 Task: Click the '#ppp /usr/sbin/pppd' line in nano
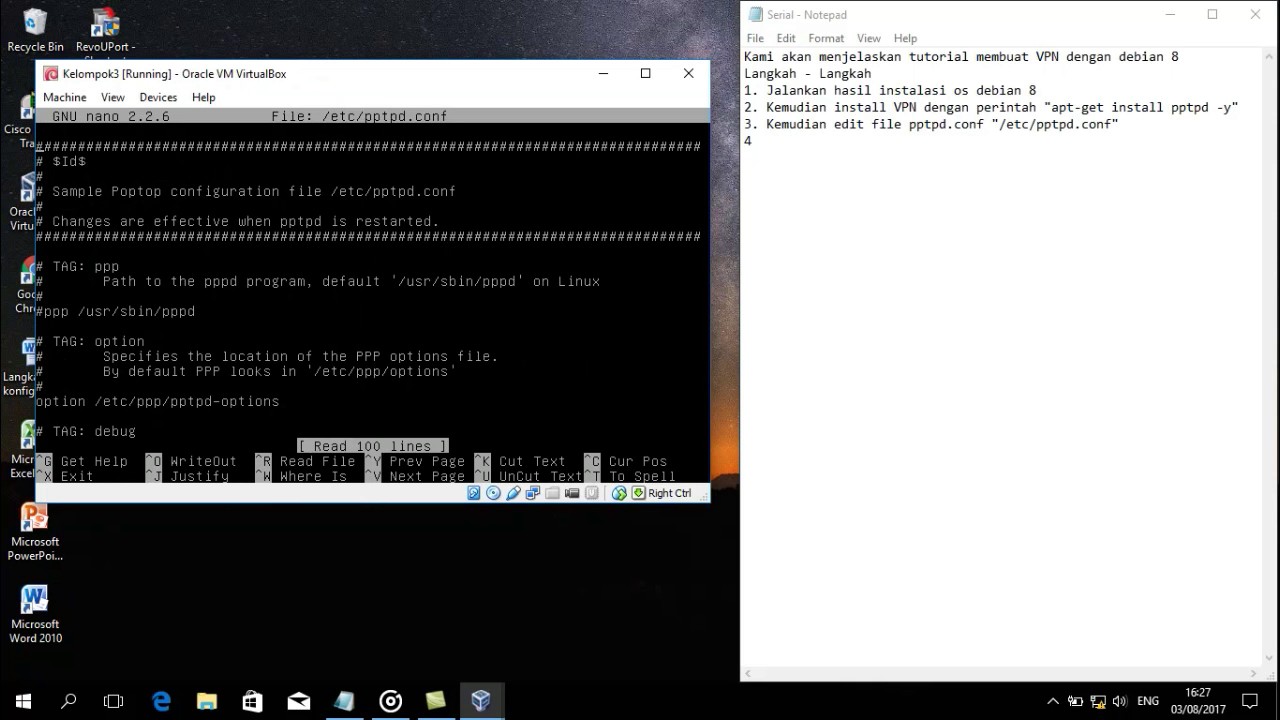point(116,311)
